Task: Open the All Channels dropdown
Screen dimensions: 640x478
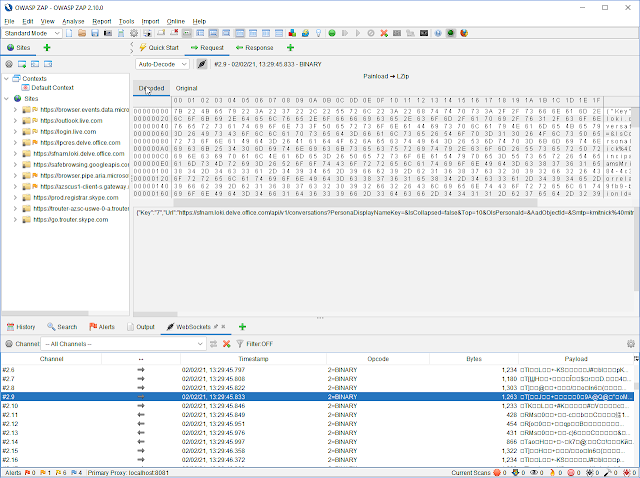Action: pyautogui.click(x=124, y=344)
